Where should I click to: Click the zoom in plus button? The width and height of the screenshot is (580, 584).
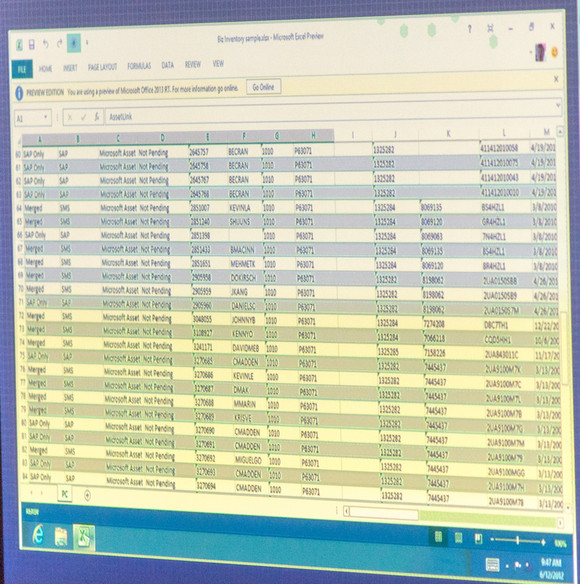click(543, 542)
